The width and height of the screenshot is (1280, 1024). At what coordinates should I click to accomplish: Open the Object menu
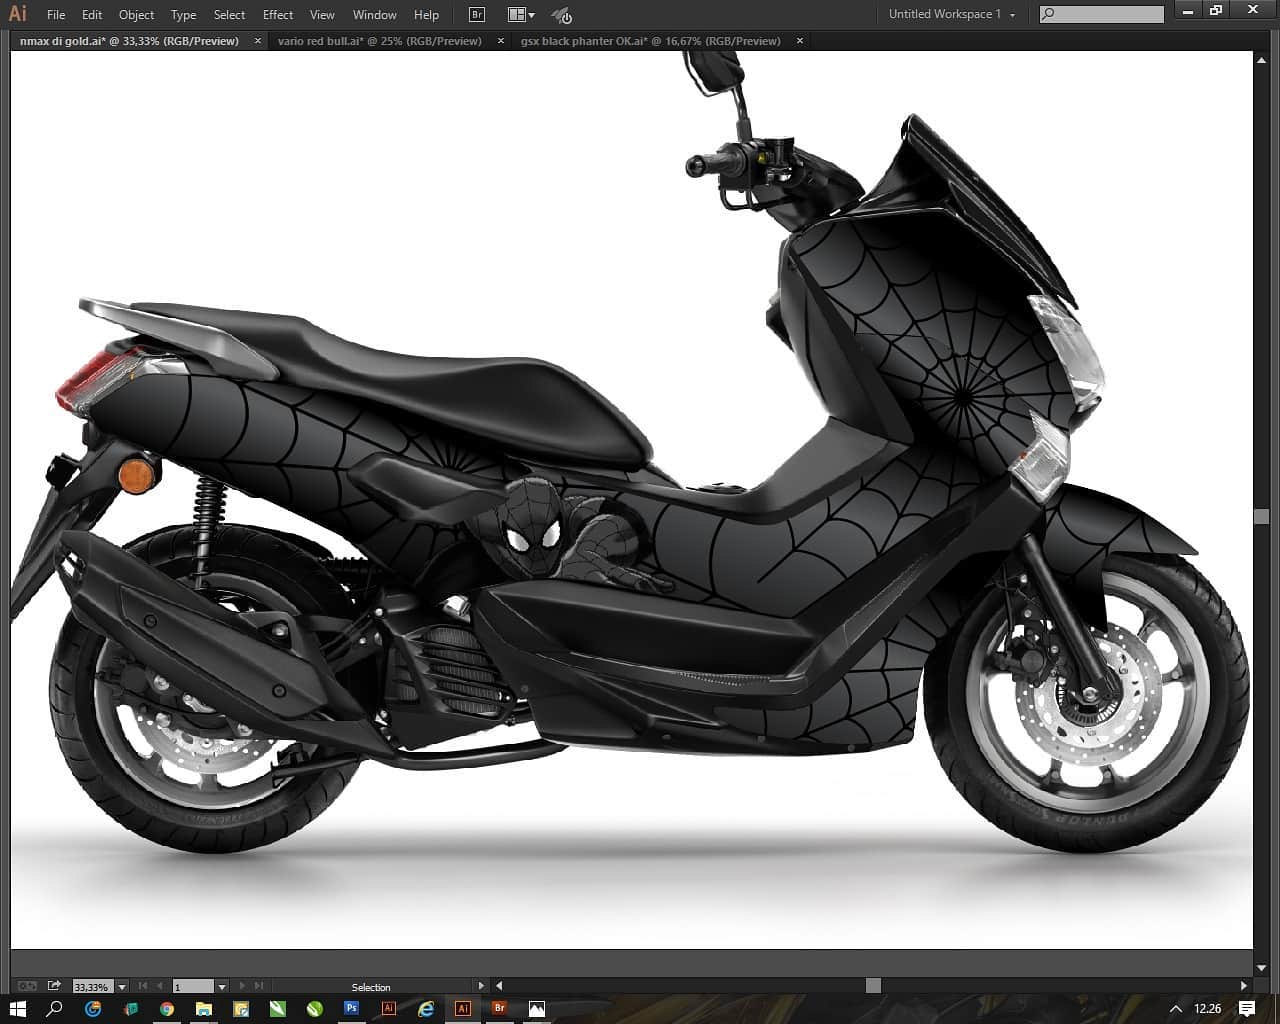tap(136, 15)
